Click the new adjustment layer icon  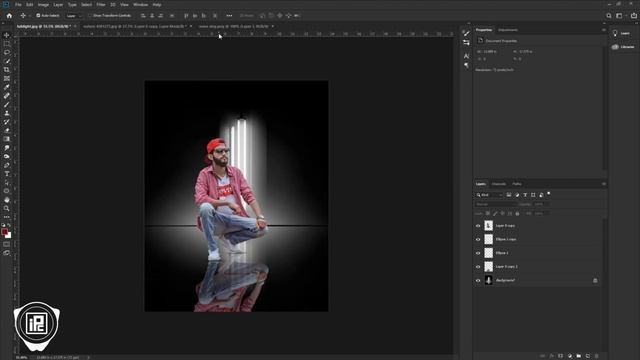[570, 356]
